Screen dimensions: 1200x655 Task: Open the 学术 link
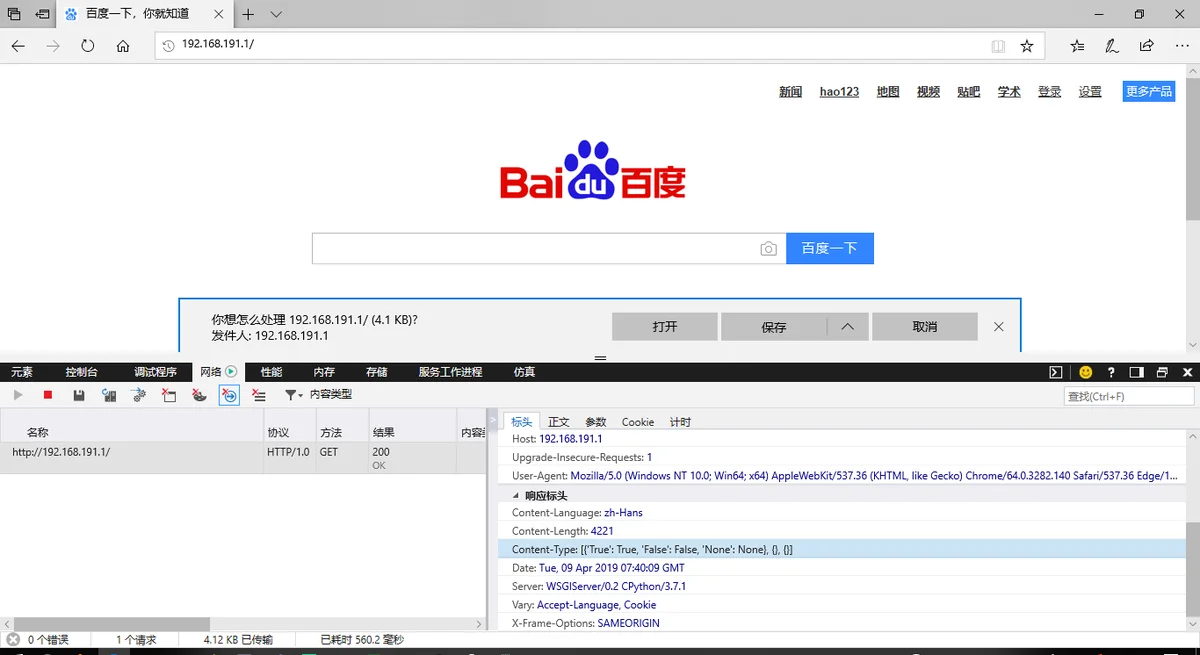click(1009, 92)
